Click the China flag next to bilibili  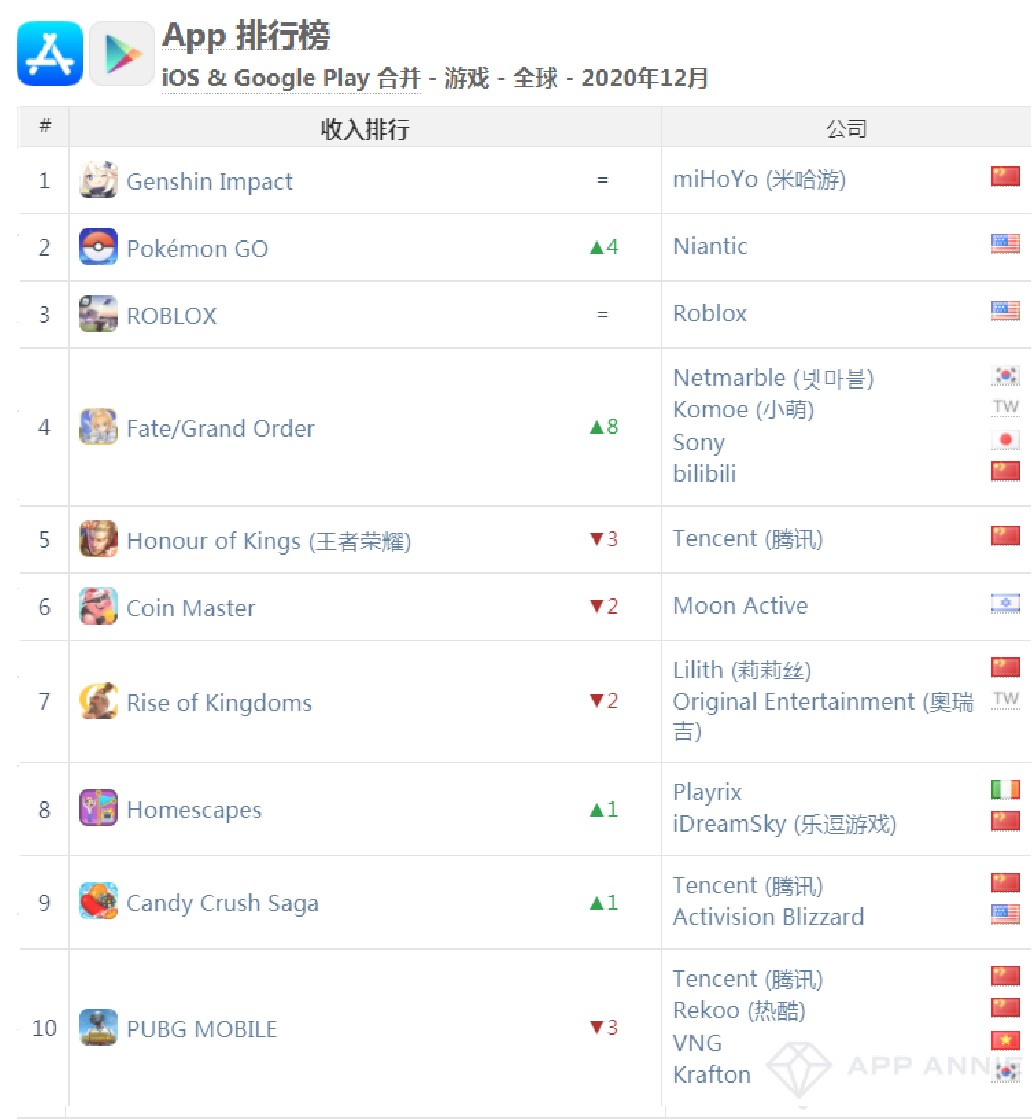click(1005, 471)
